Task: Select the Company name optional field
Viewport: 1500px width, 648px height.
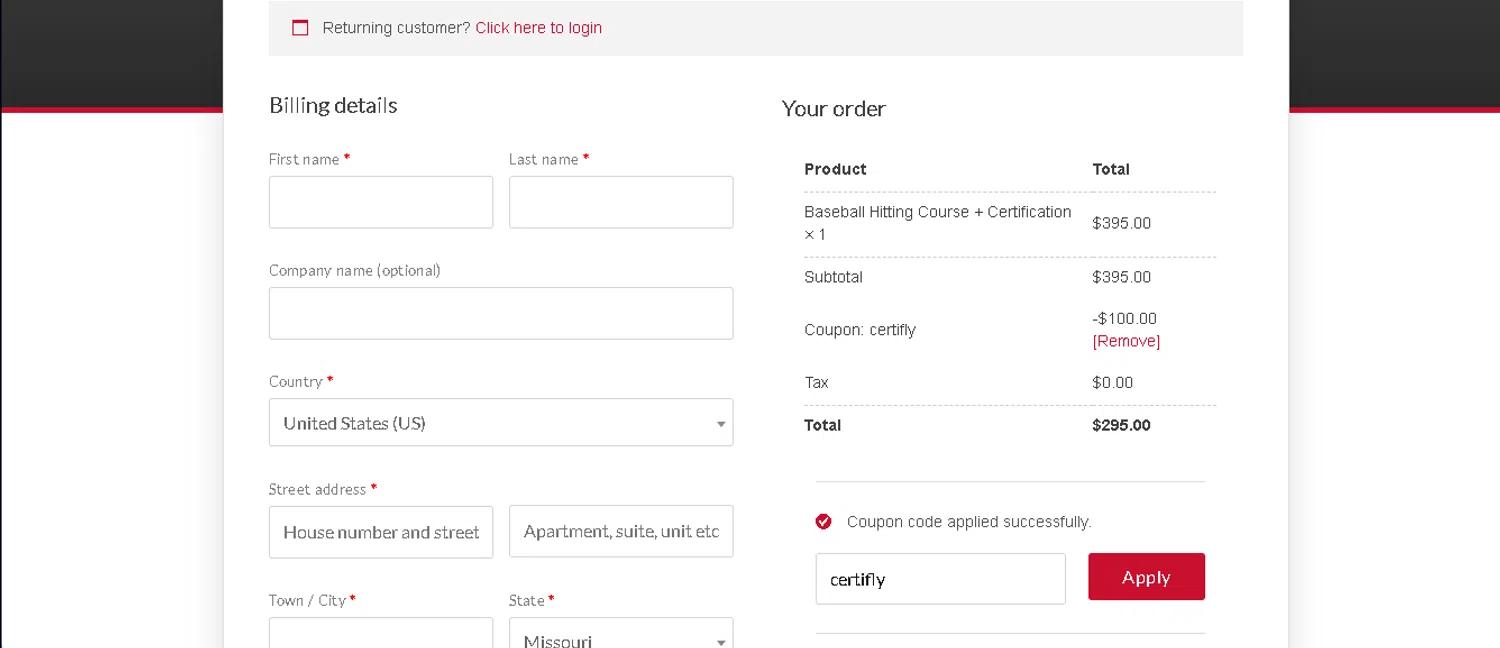Action: [500, 313]
